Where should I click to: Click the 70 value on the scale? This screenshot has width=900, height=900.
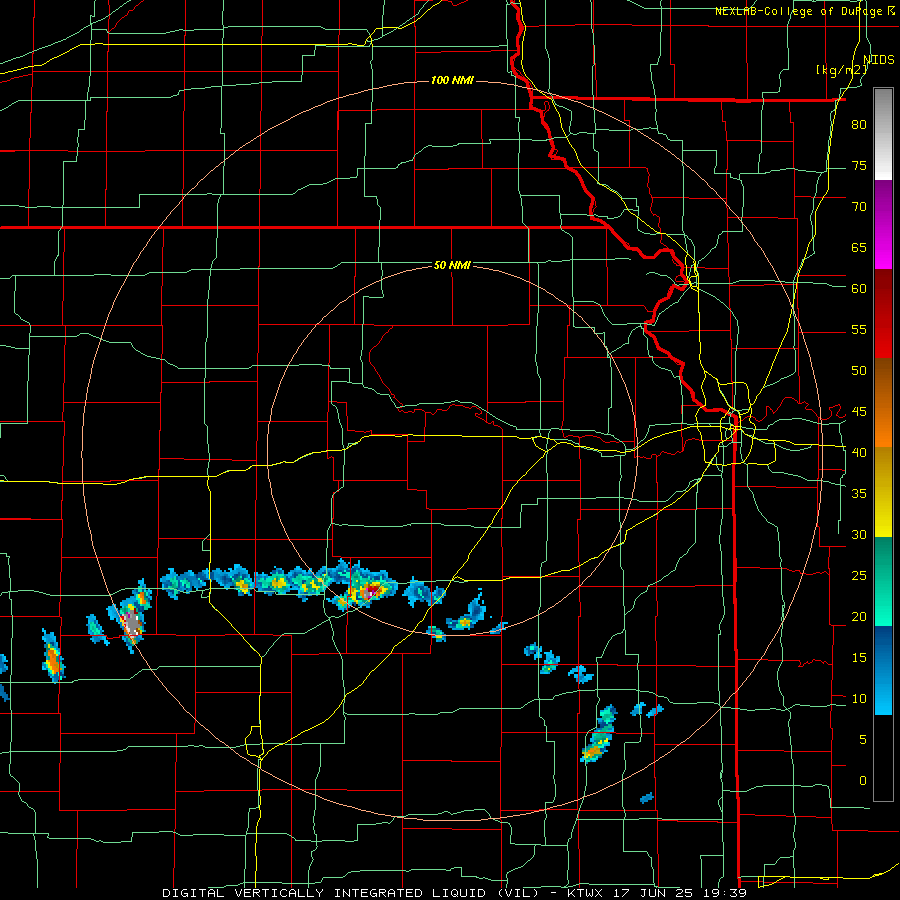(x=859, y=207)
